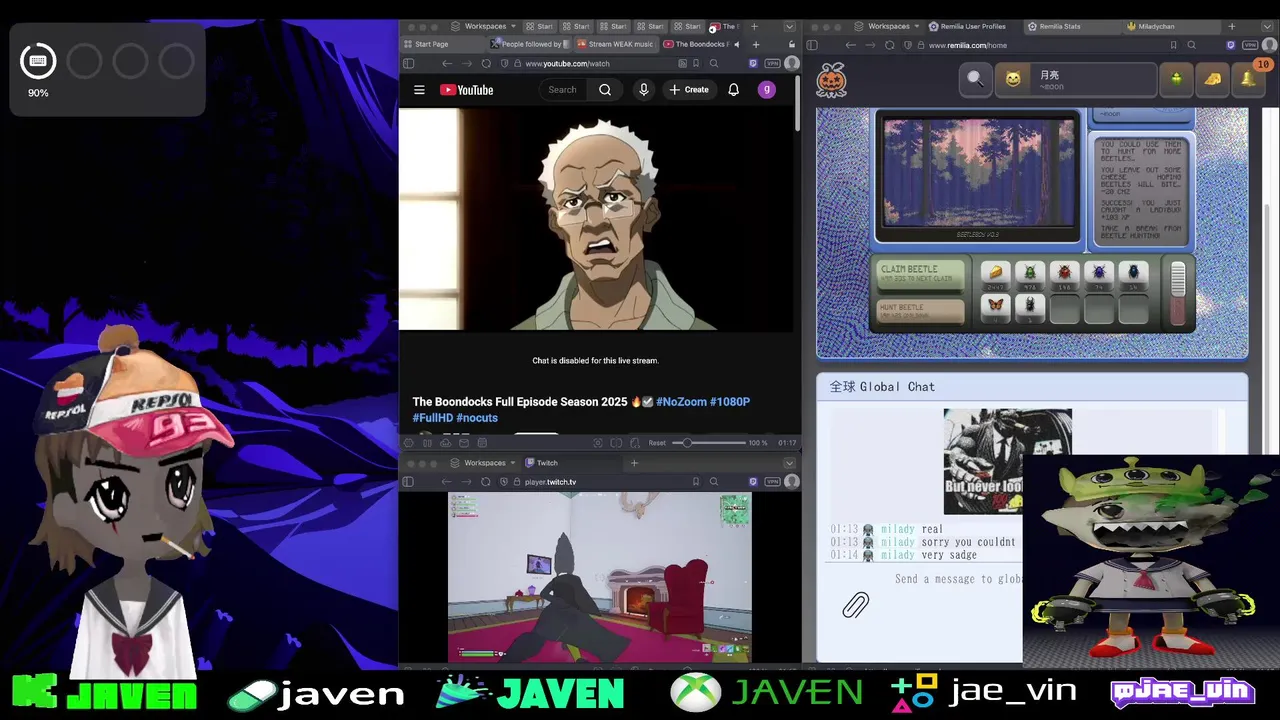Bookmark the remilia.com page
The image size is (1280, 720).
click(x=1173, y=45)
